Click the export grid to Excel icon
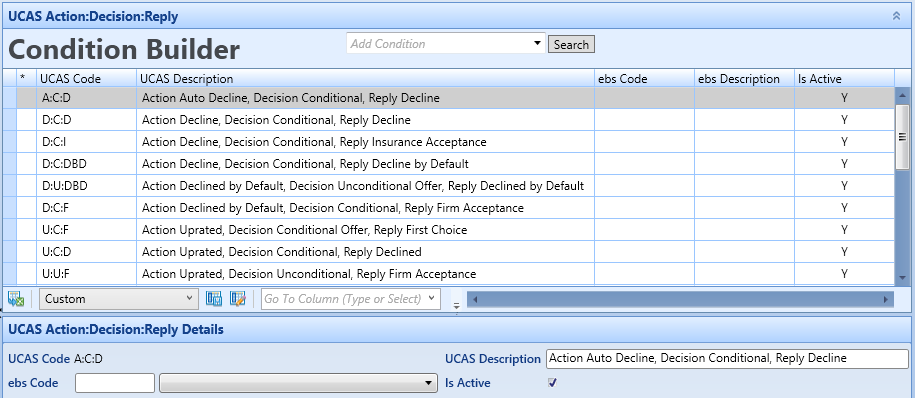Screen dimensions: 915x398 [x=16, y=299]
